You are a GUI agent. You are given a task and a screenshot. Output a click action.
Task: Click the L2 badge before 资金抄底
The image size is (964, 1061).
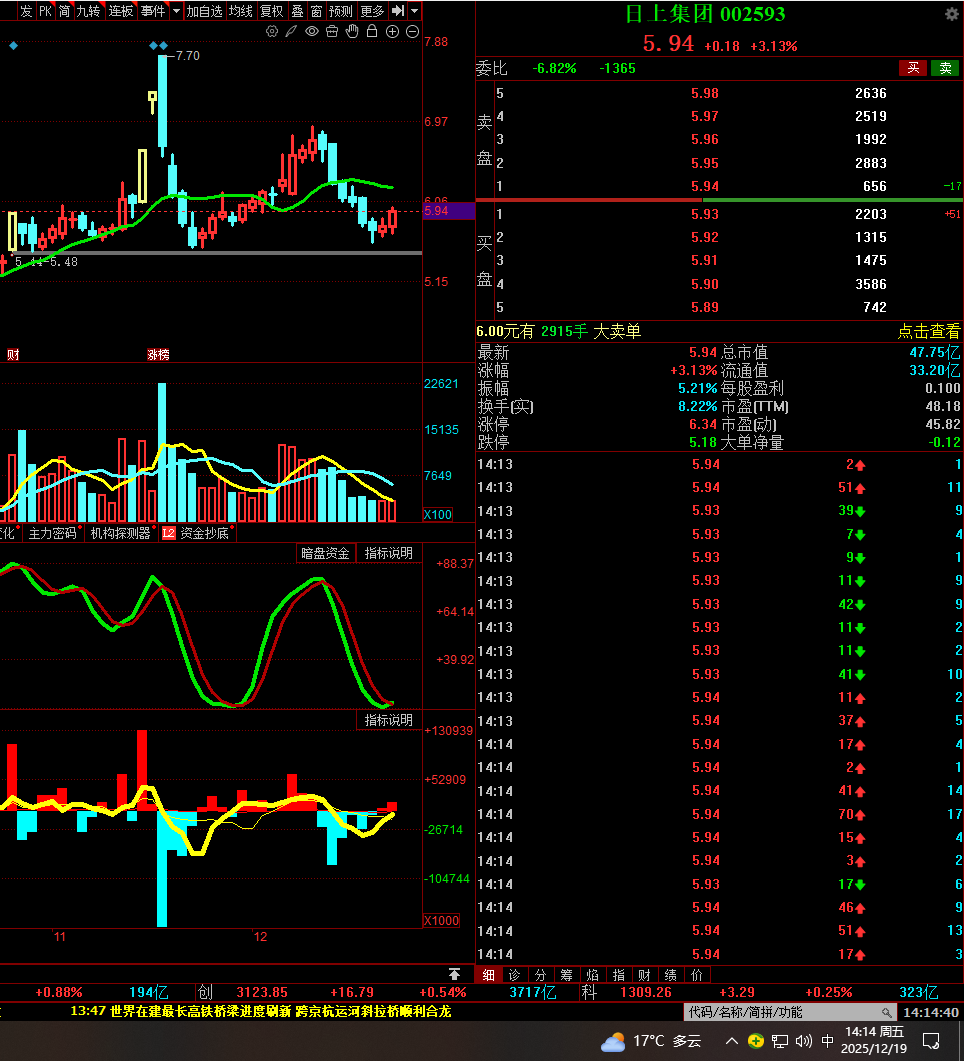coord(168,533)
